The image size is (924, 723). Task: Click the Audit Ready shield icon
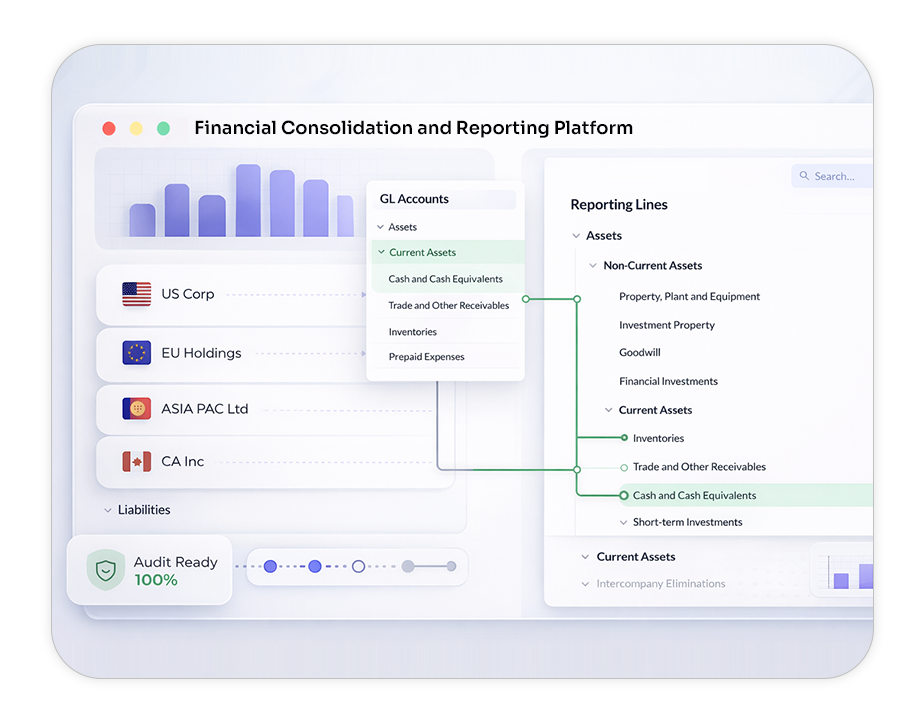105,571
